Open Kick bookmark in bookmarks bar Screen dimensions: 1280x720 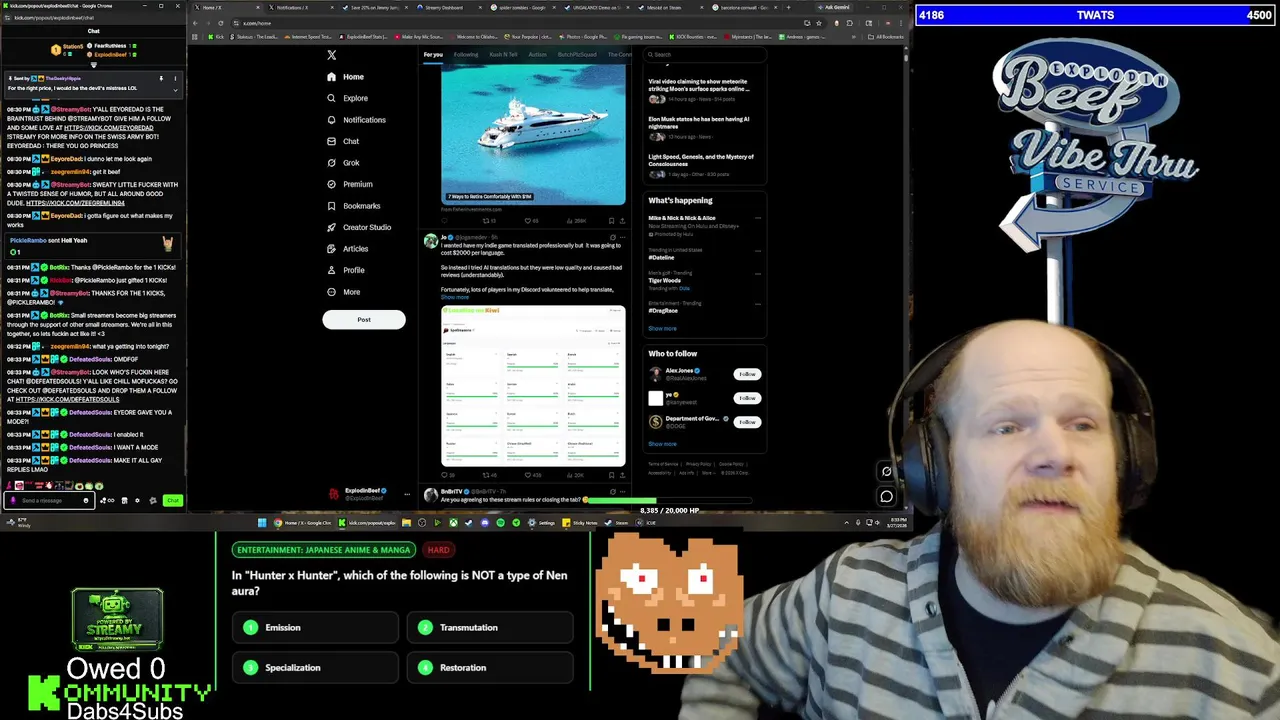pyautogui.click(x=217, y=37)
